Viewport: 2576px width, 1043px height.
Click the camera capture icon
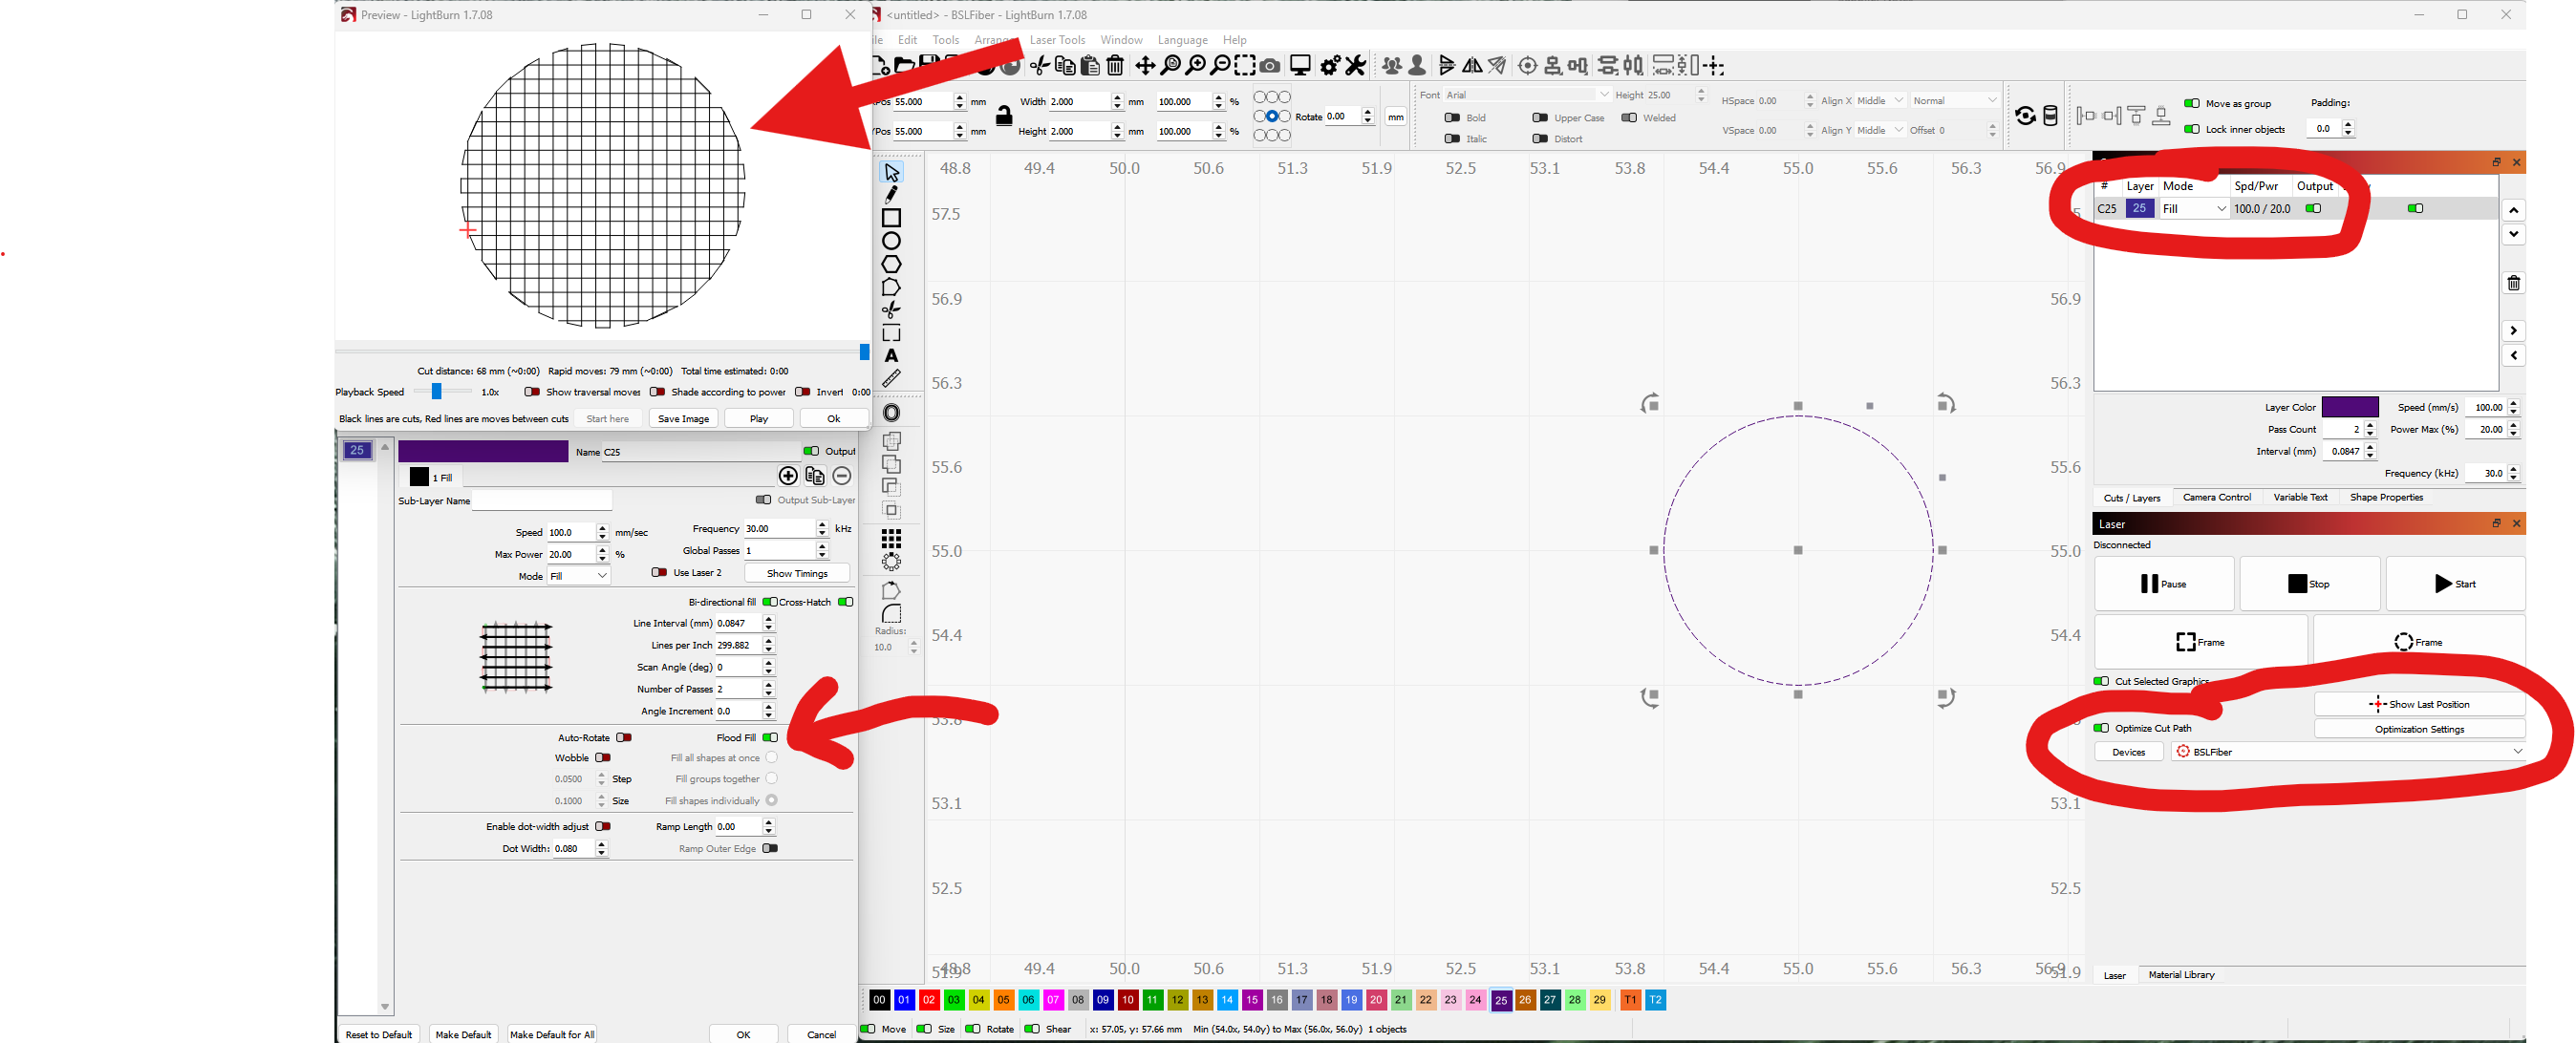coord(1270,66)
